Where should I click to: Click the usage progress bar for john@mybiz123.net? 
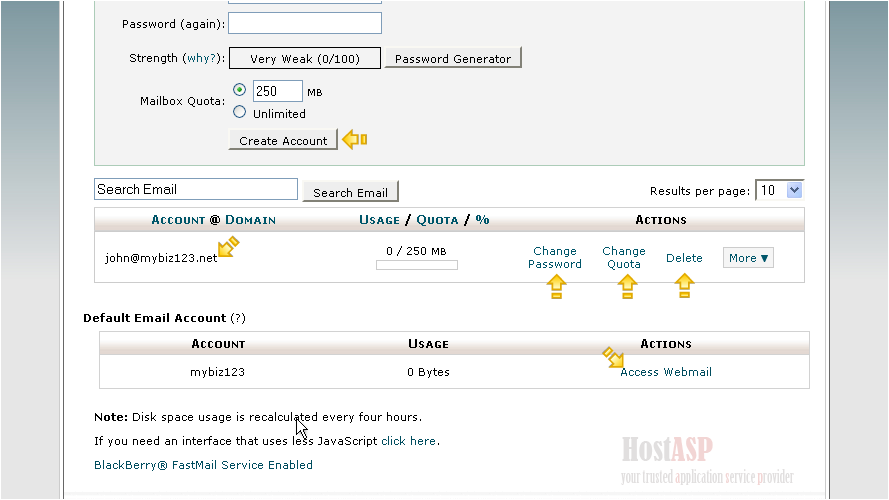click(x=416, y=265)
